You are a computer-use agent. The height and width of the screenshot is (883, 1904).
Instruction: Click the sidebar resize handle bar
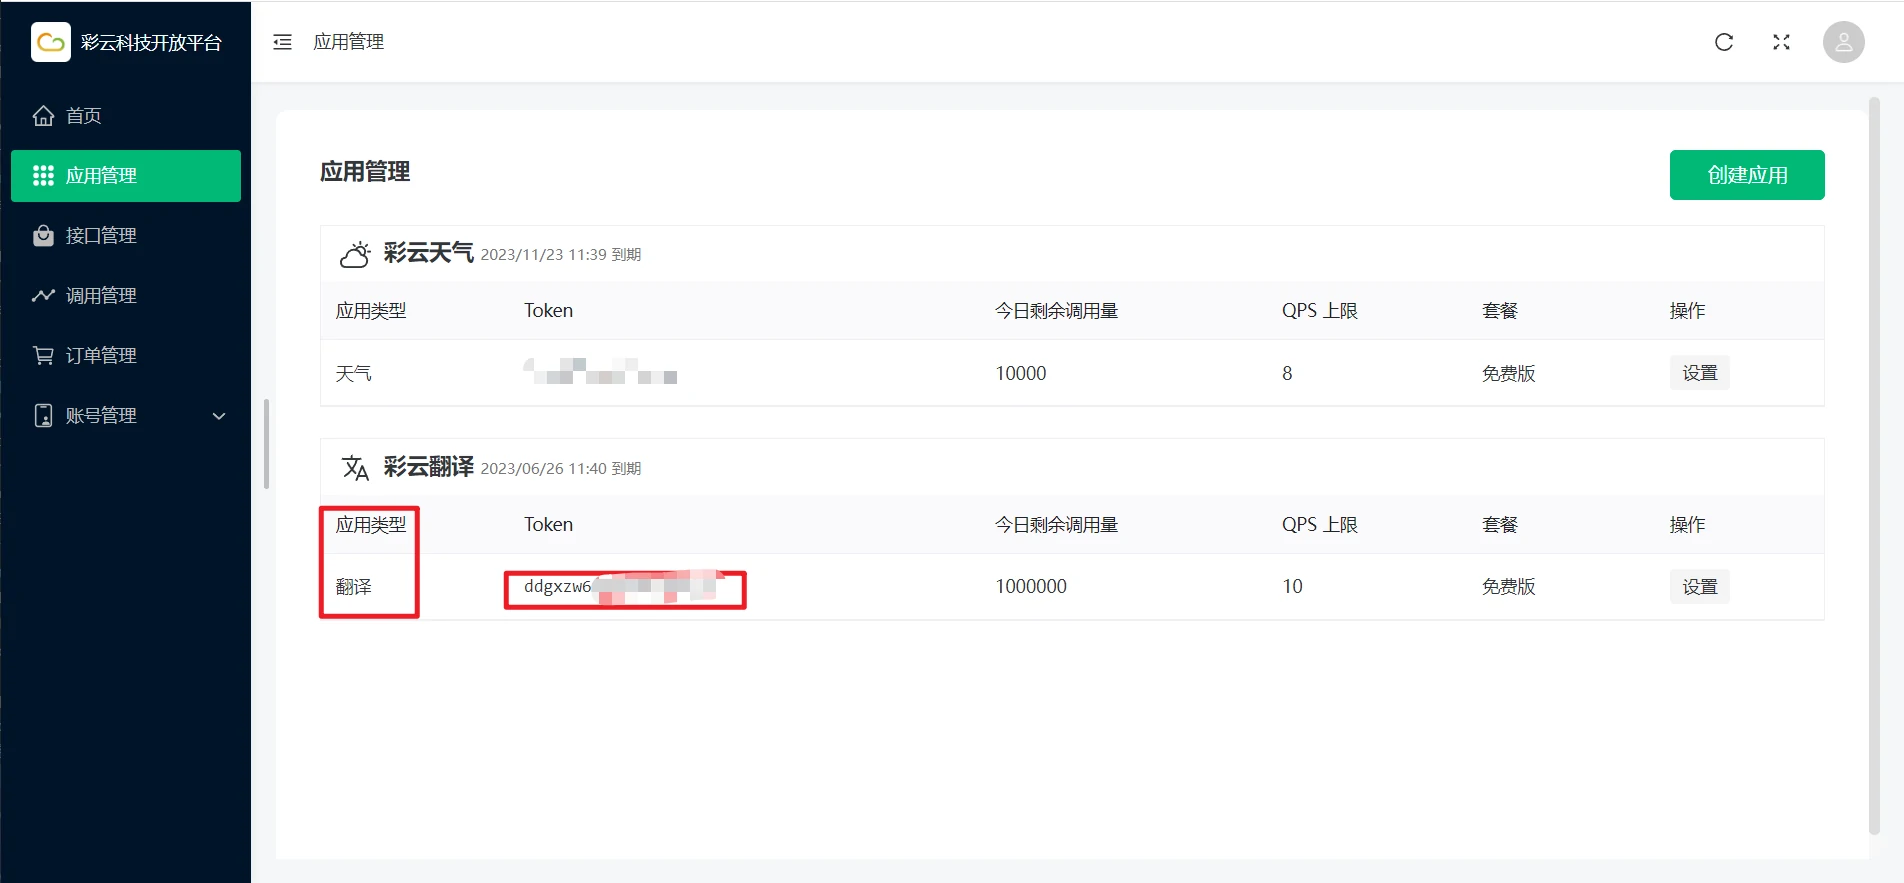tap(266, 444)
